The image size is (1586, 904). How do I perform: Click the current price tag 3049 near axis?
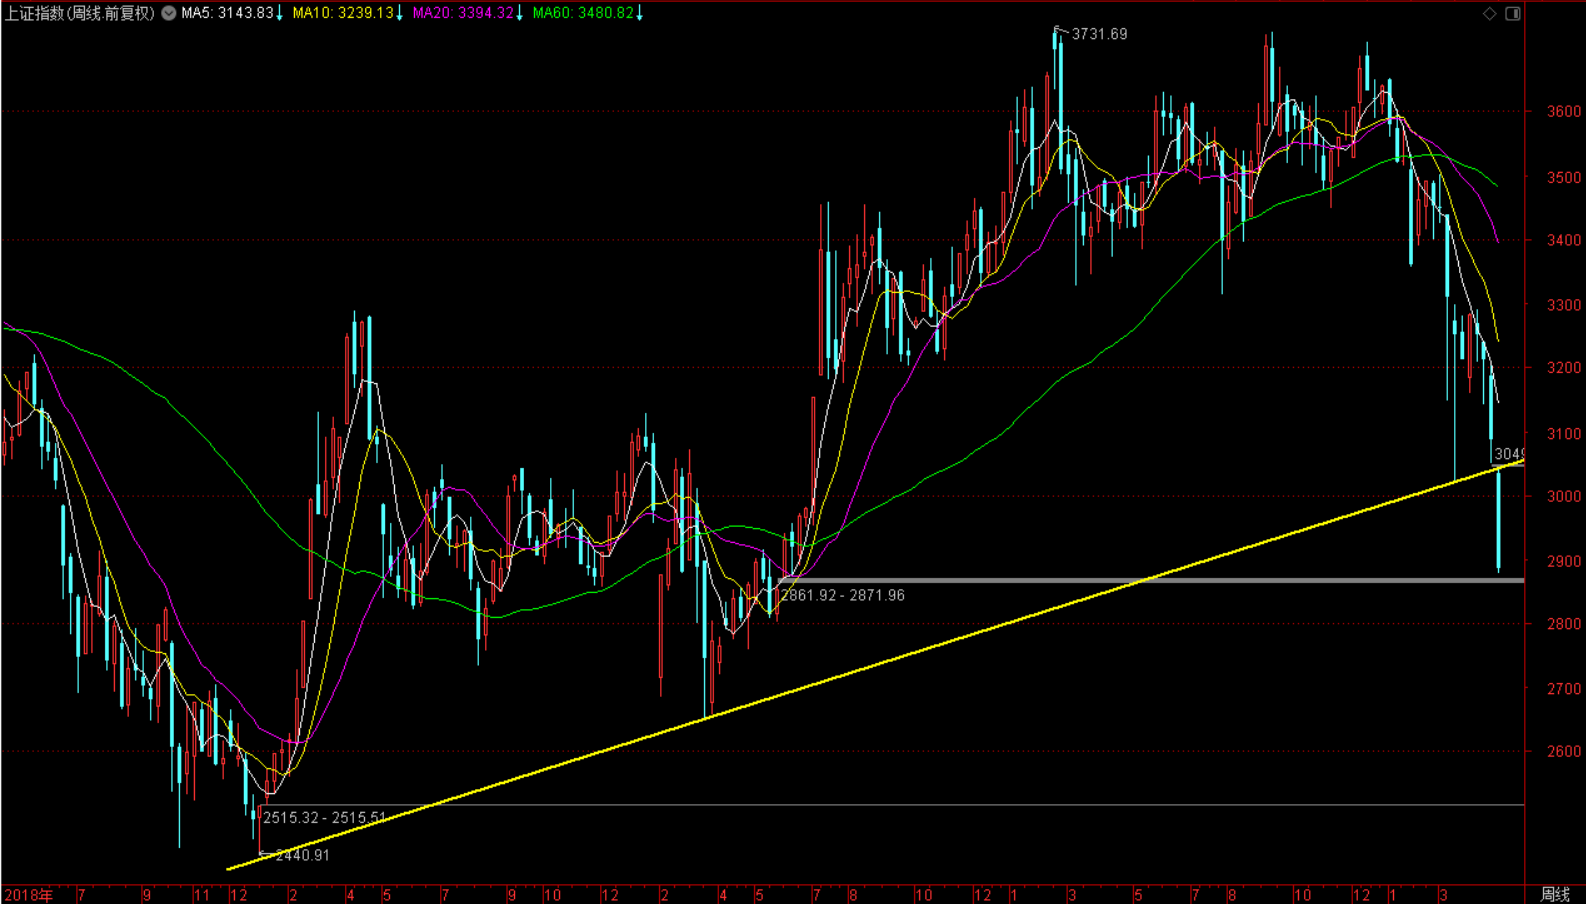[x=1508, y=454]
